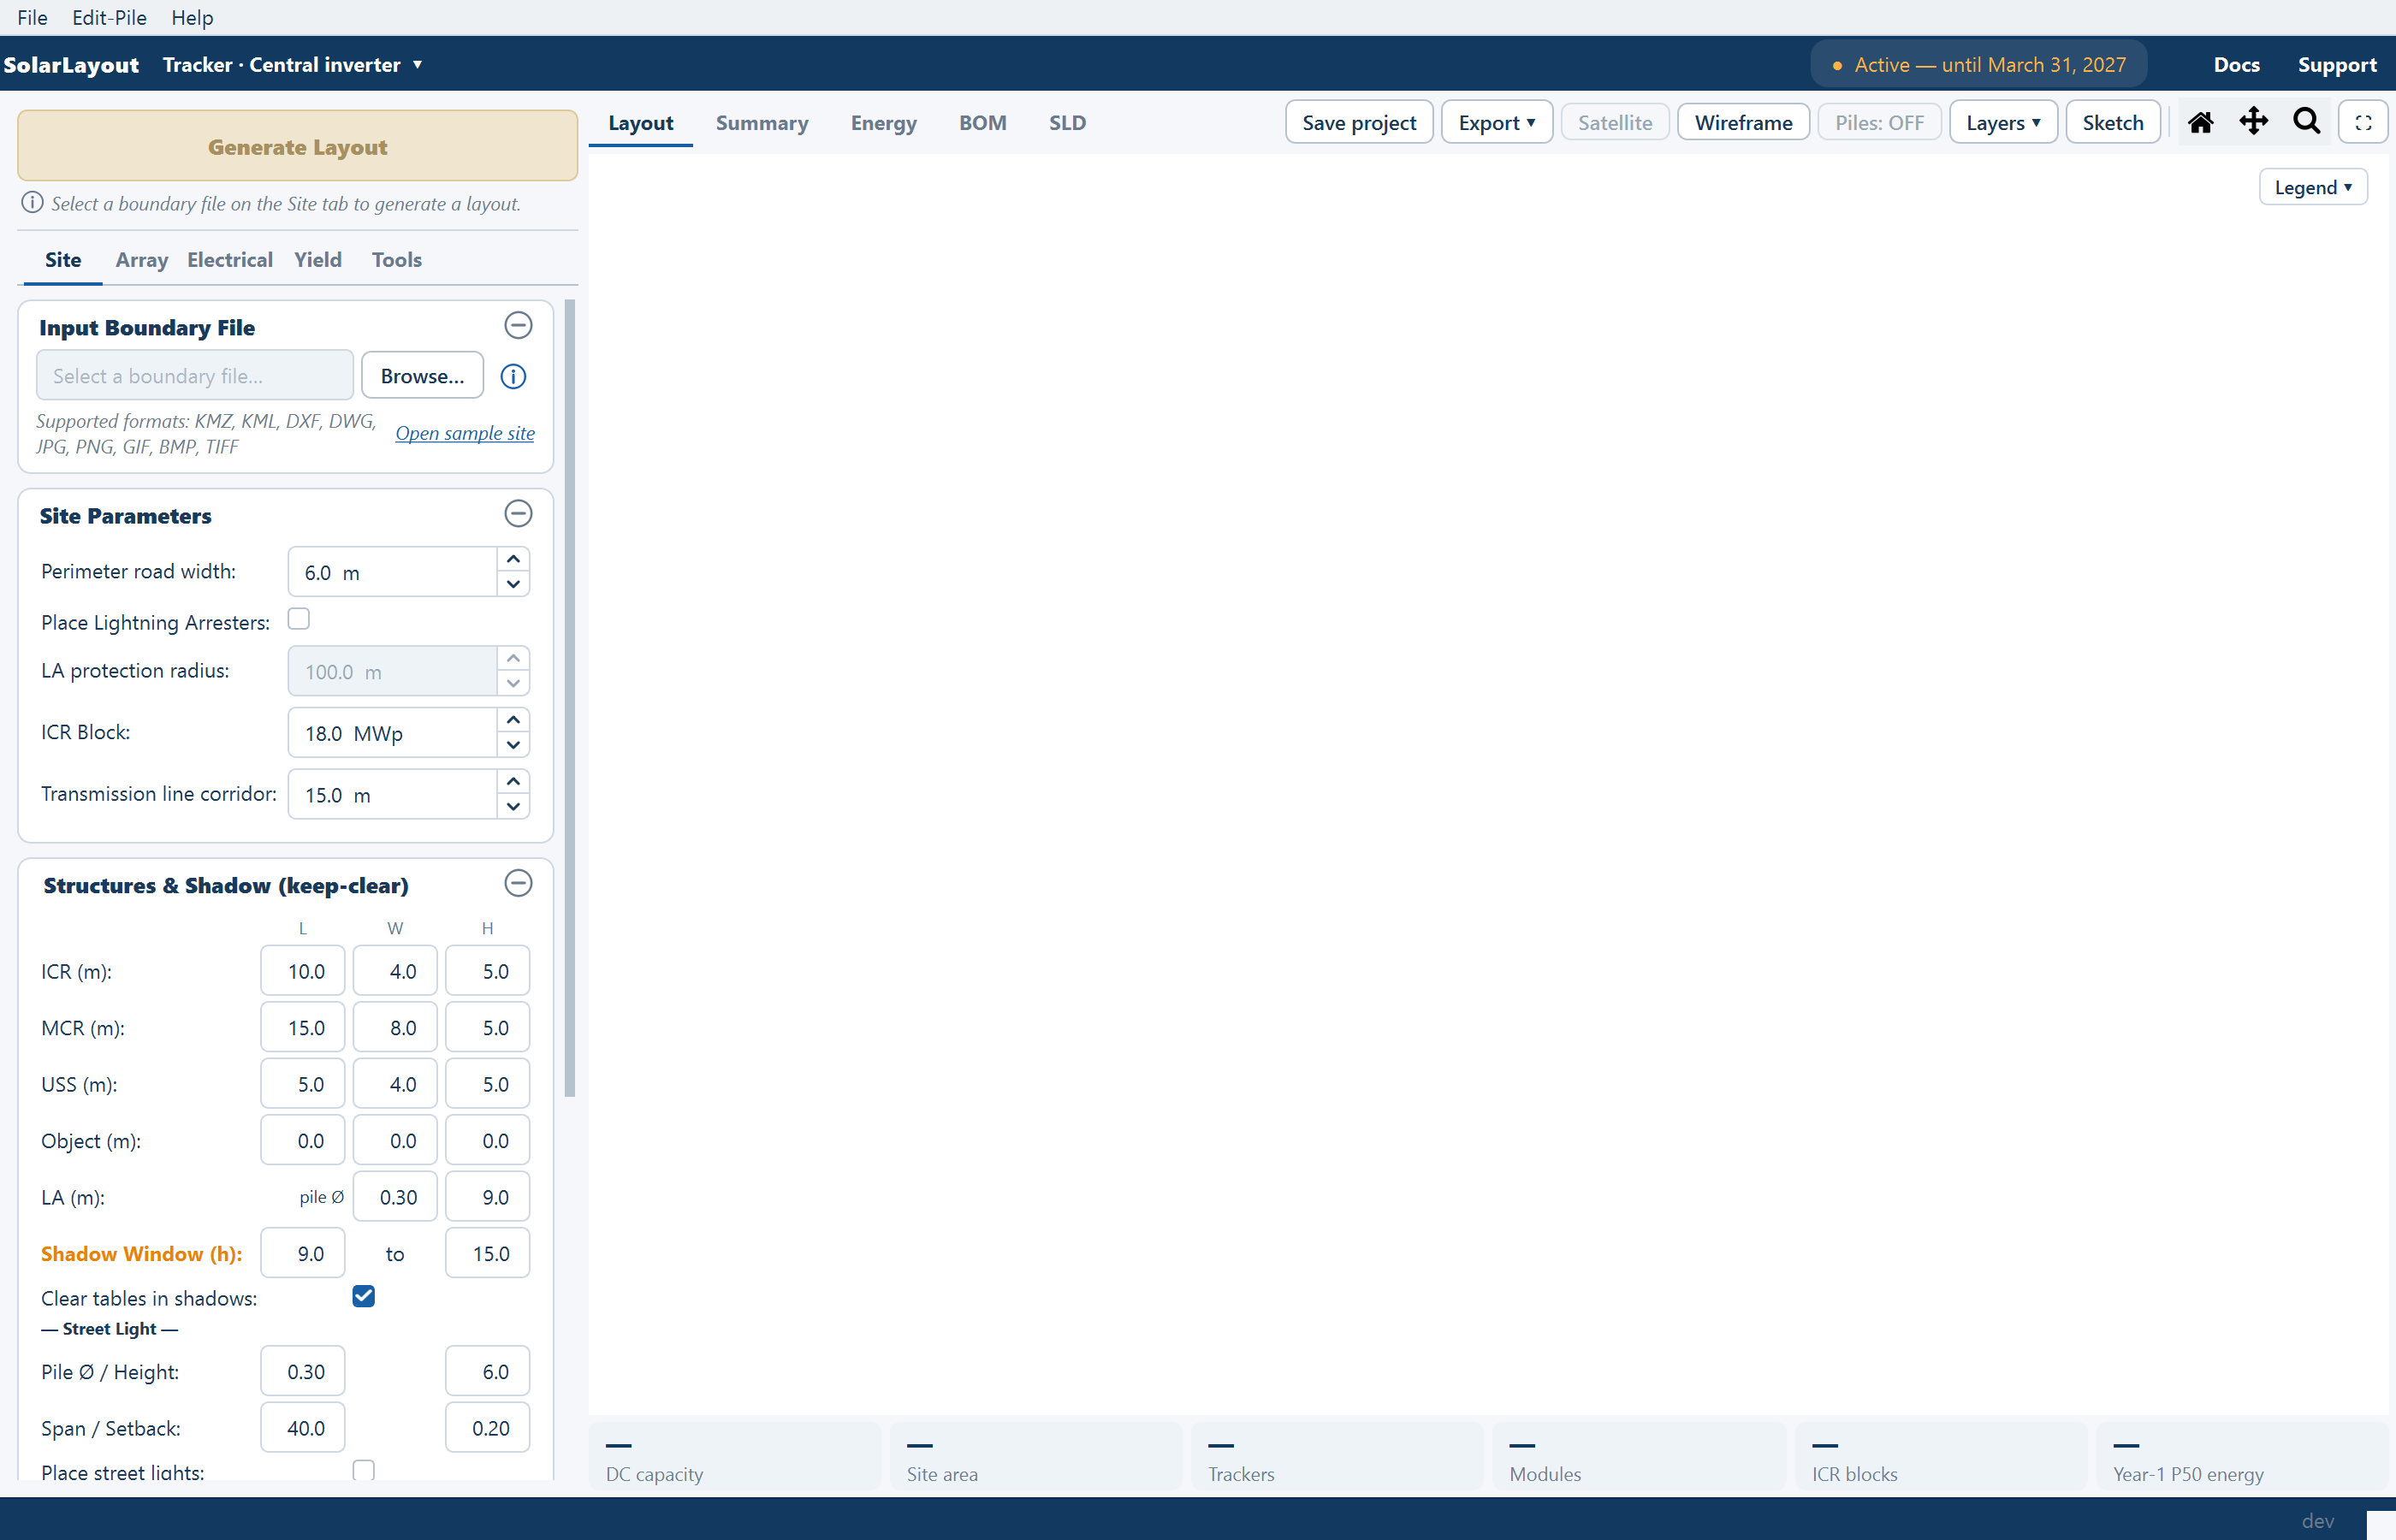
Task: Select the Layout tab
Action: pyautogui.click(x=640, y=123)
